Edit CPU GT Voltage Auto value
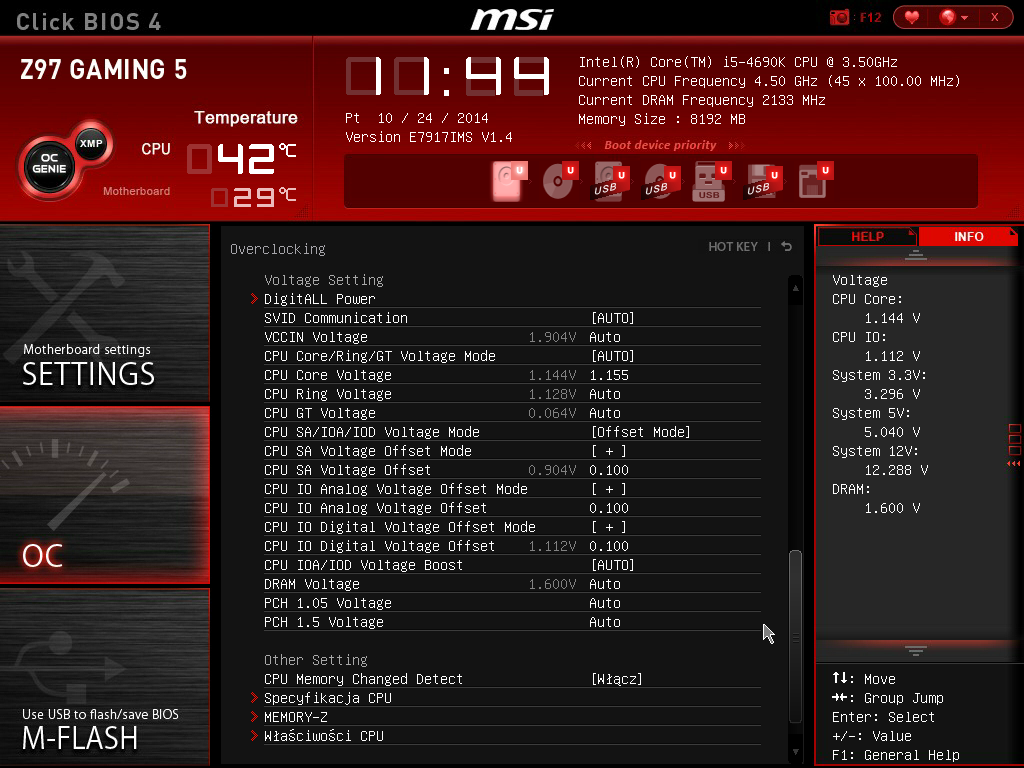 (x=605, y=413)
